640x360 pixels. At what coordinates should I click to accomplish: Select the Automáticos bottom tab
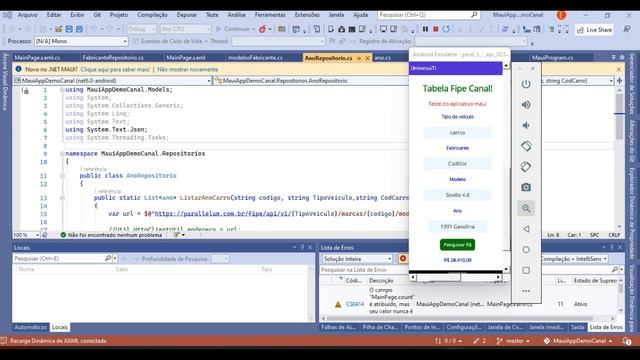click(30, 327)
